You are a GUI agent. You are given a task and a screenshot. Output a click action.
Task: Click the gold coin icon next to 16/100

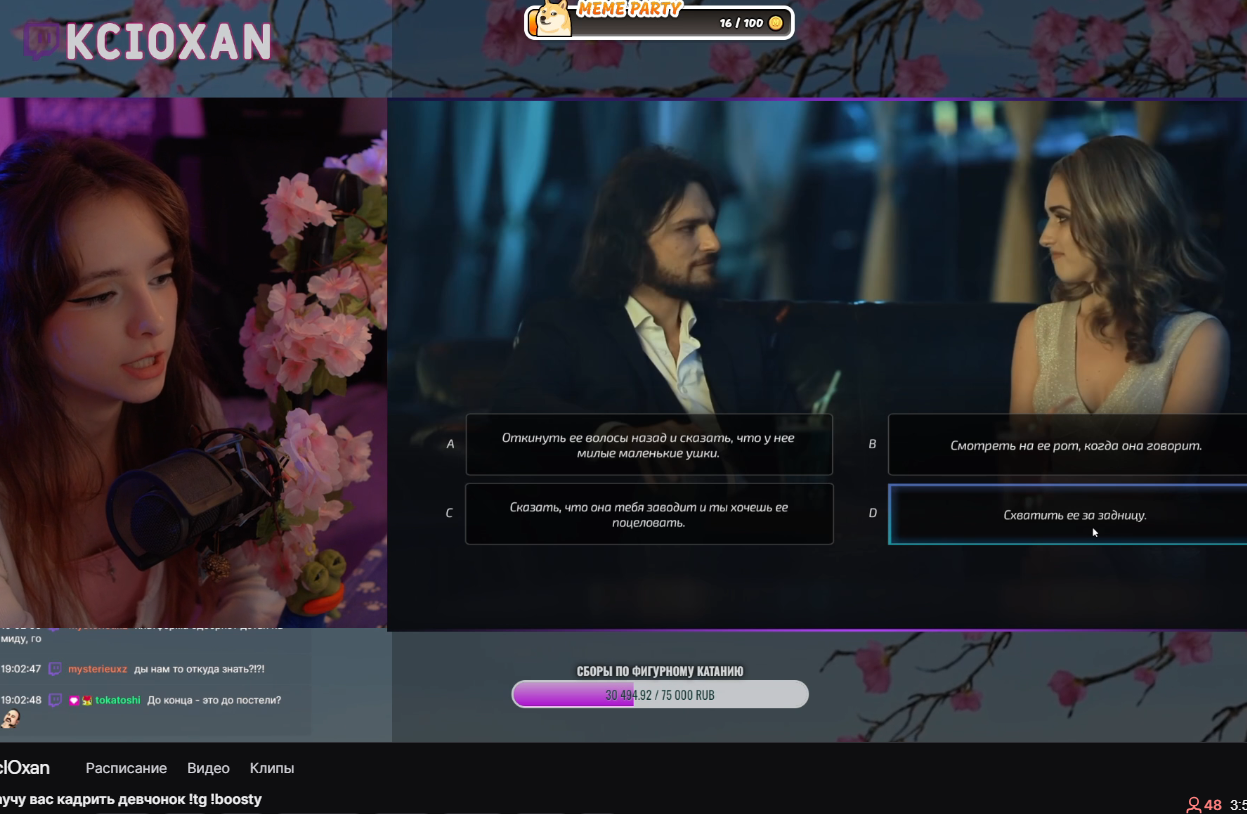775,23
